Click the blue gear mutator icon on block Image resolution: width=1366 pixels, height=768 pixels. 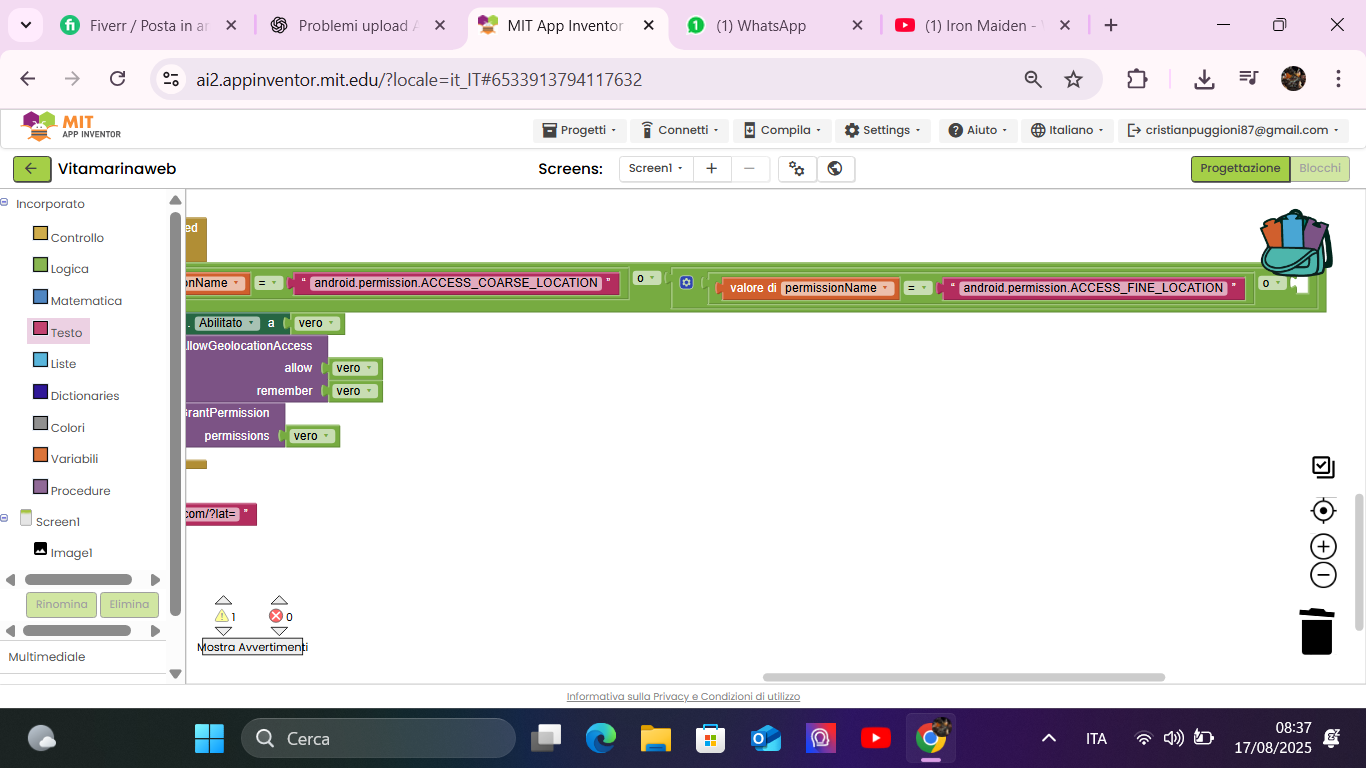pos(686,283)
